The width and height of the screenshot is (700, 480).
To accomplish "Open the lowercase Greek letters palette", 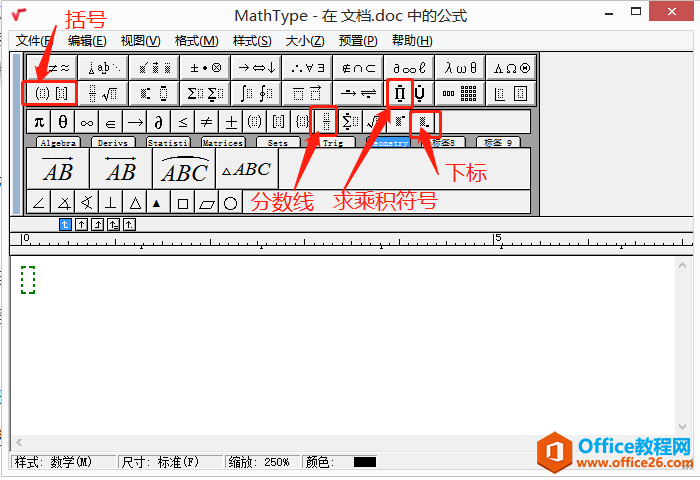I will point(460,68).
